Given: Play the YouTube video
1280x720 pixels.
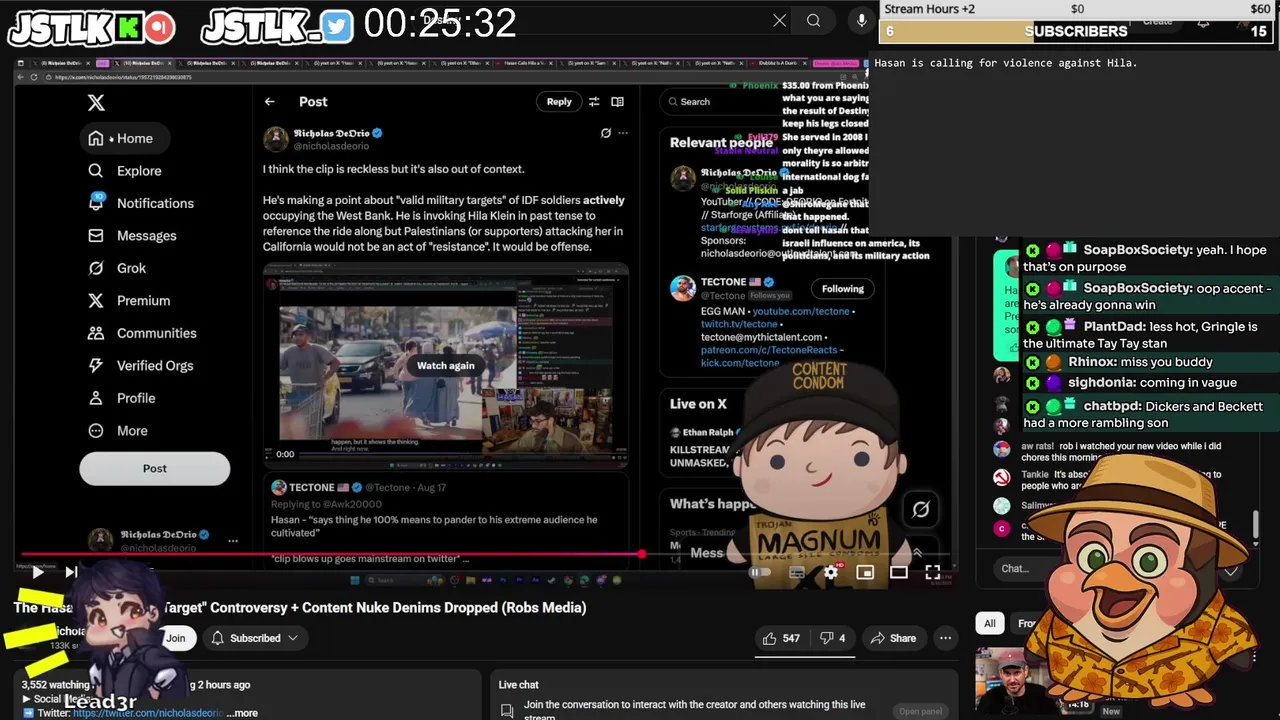Looking at the screenshot, I should click(37, 572).
